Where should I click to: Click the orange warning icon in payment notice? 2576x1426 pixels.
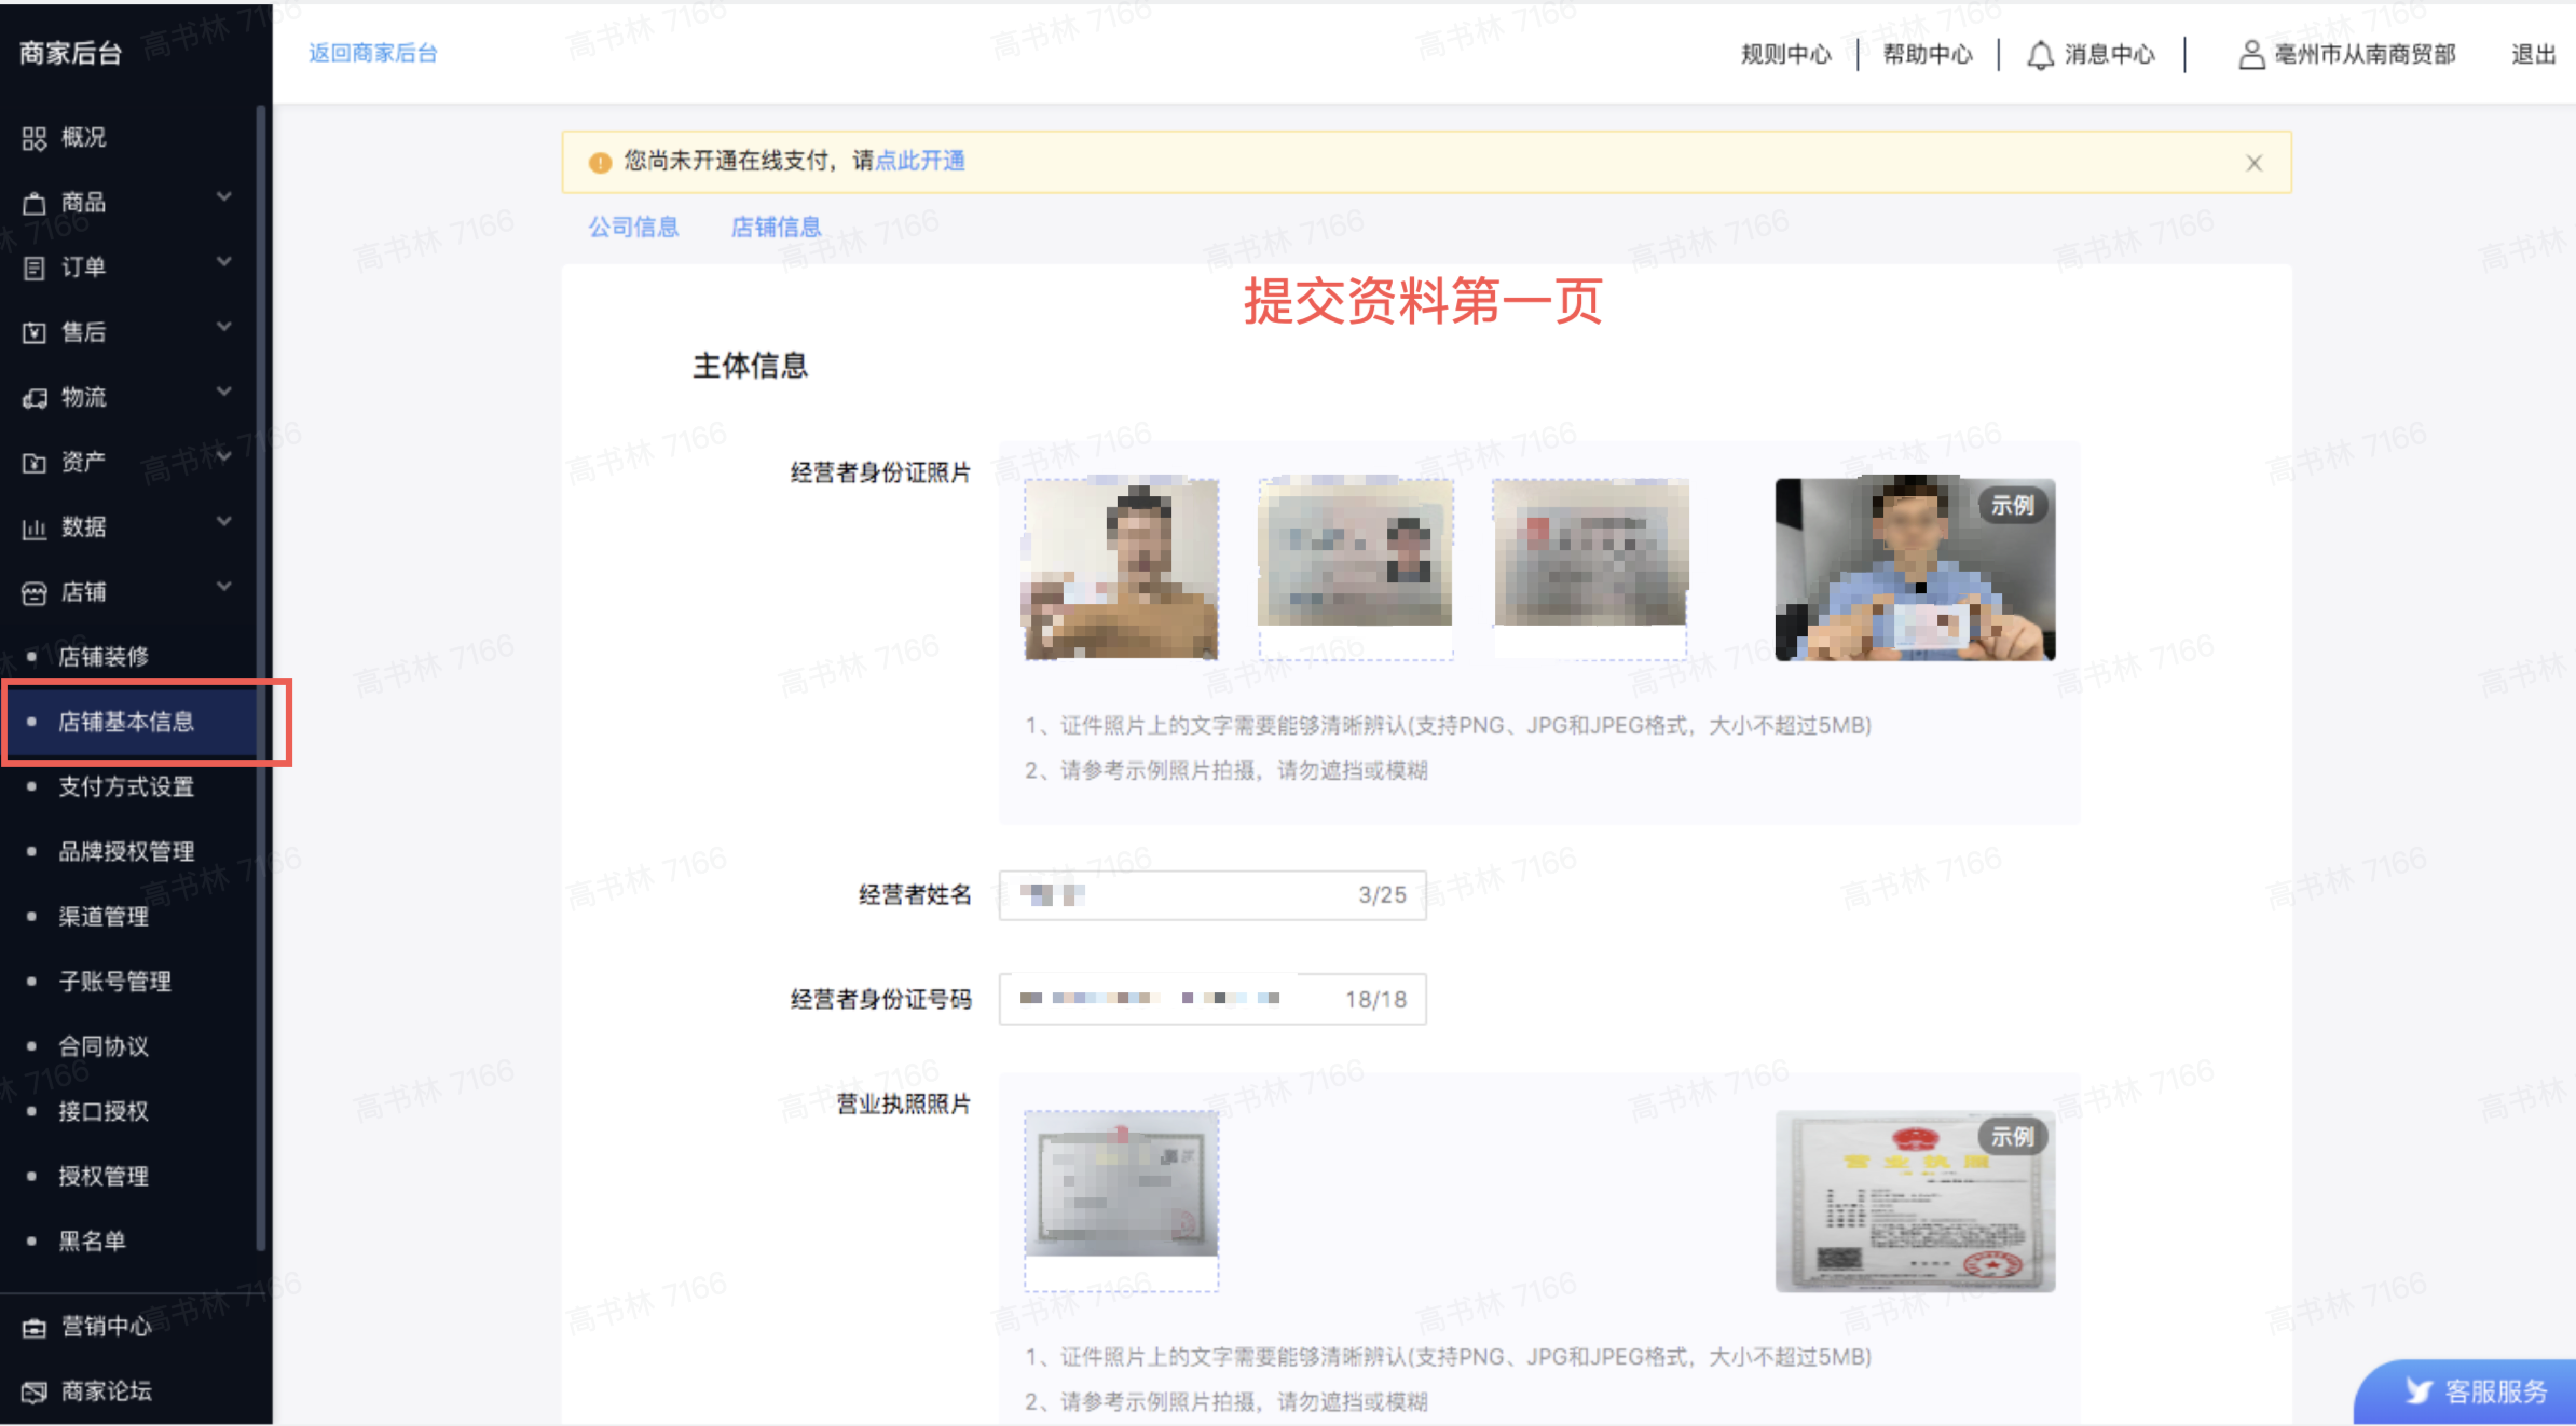click(600, 162)
